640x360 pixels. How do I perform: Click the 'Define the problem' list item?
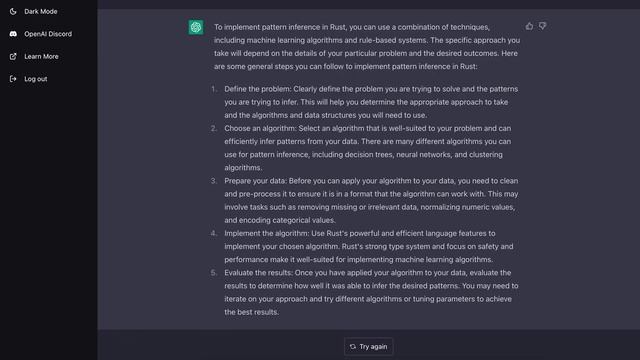point(371,102)
